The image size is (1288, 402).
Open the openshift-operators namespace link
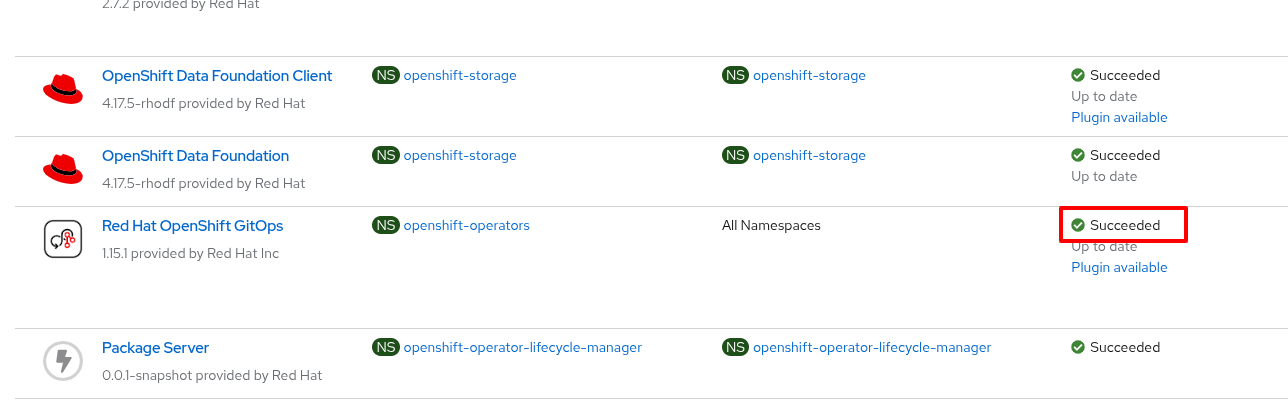click(467, 225)
